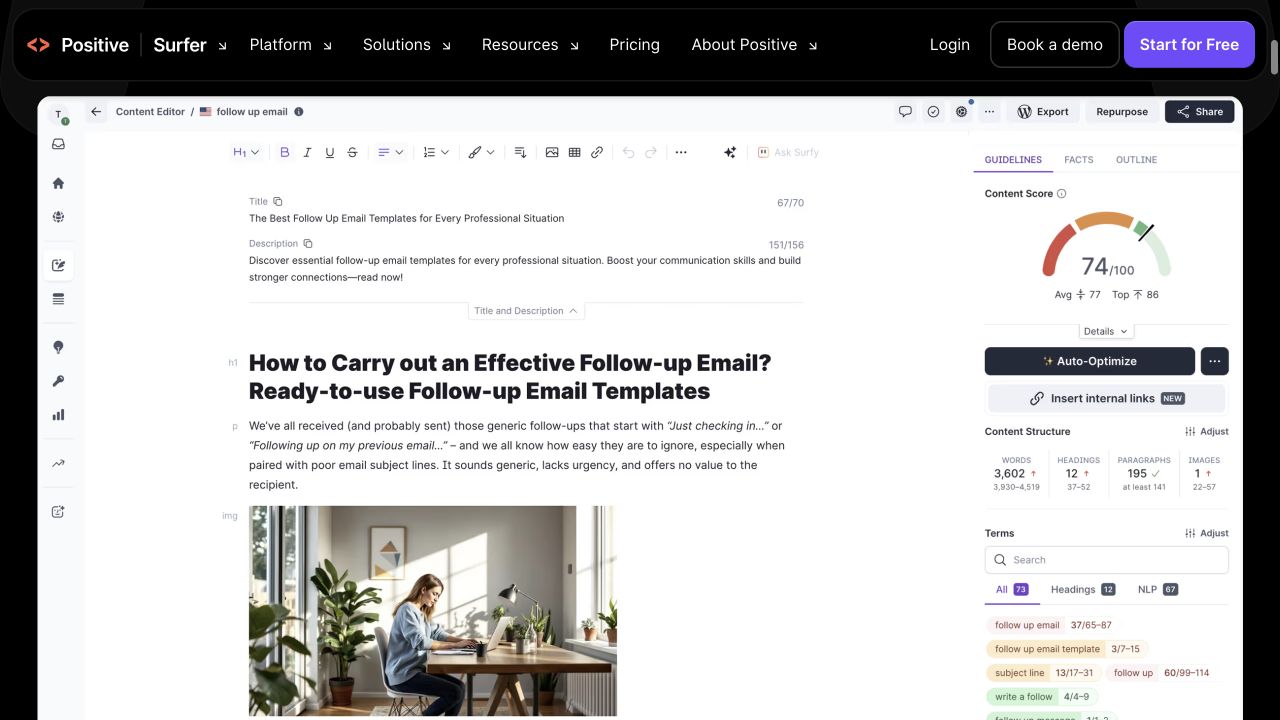Insert a hyperlink from the toolbar
1280x720 pixels.
pos(597,152)
